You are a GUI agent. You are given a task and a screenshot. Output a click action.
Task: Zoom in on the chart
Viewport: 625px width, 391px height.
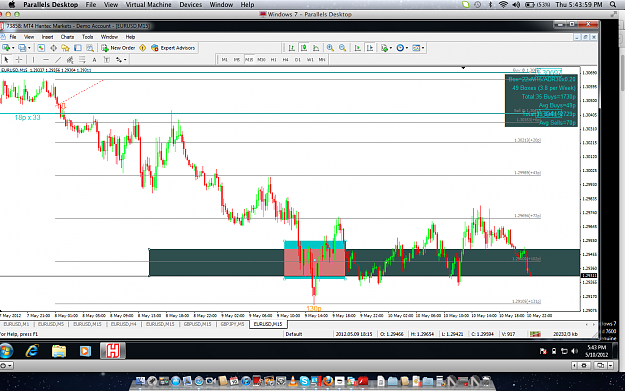(x=330, y=48)
